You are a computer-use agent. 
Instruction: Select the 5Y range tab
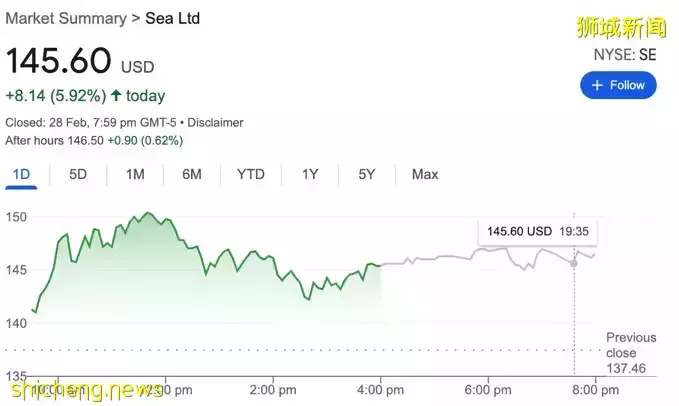click(367, 174)
